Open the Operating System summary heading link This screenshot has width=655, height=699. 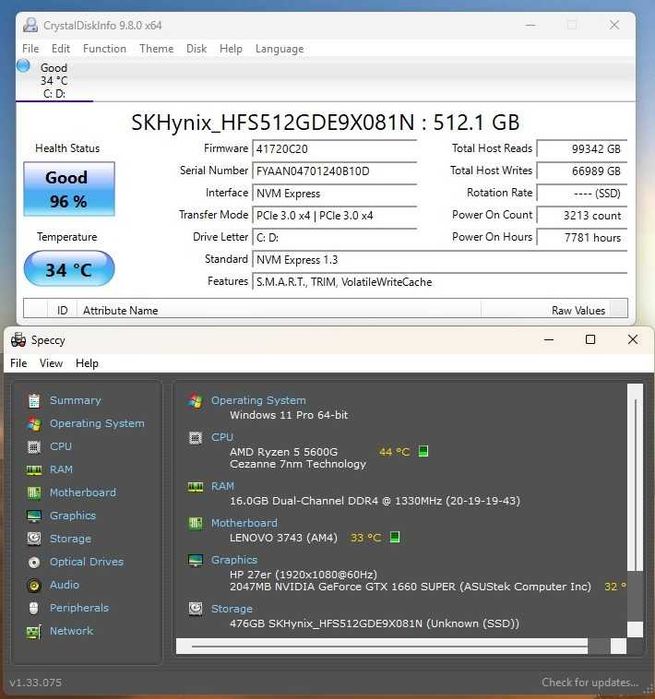[258, 400]
